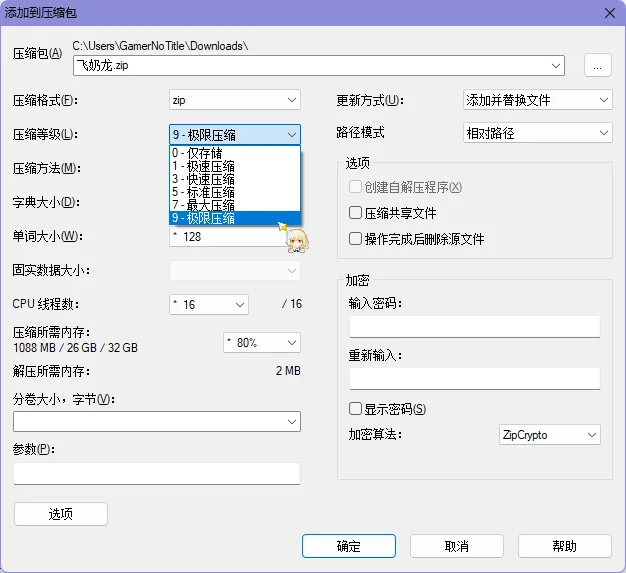
Task: Open the ZipCrypto encryption algorithm dropdown
Action: coord(549,435)
